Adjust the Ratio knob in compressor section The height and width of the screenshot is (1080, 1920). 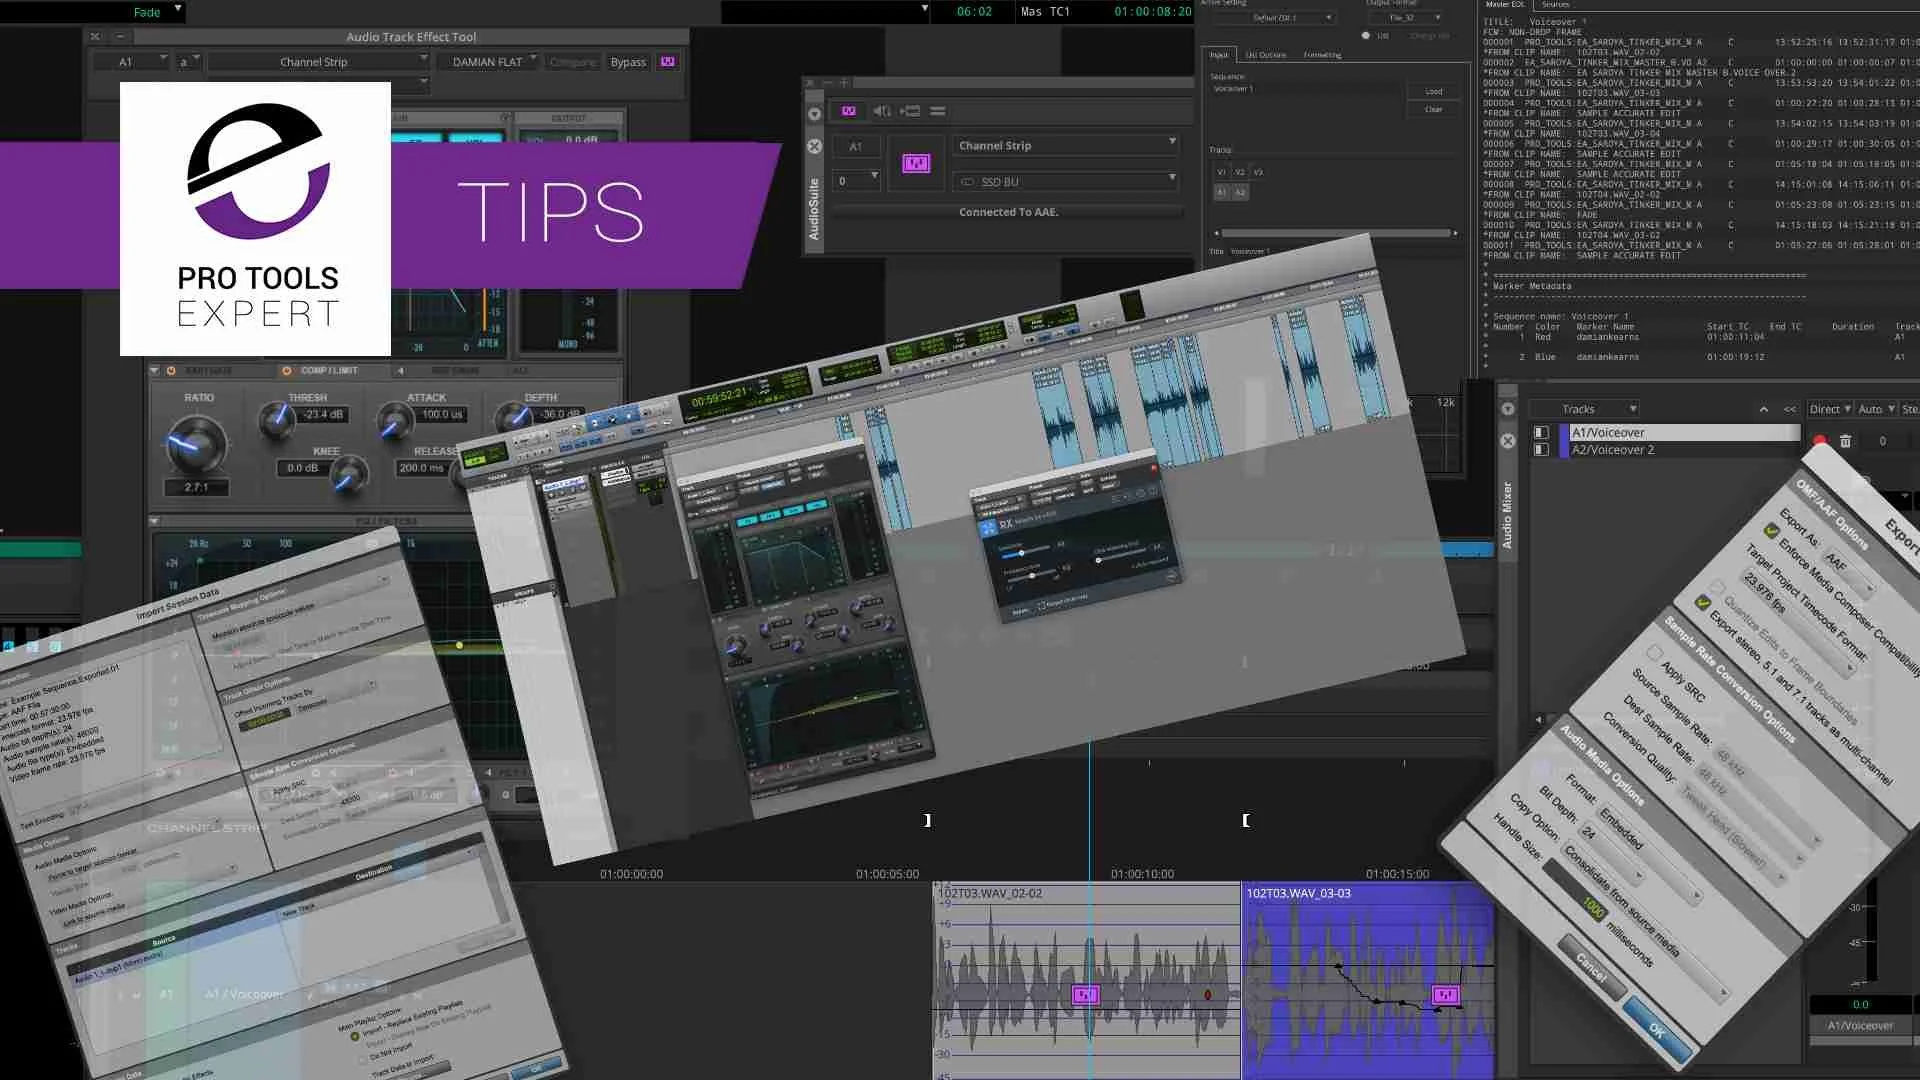click(195, 444)
